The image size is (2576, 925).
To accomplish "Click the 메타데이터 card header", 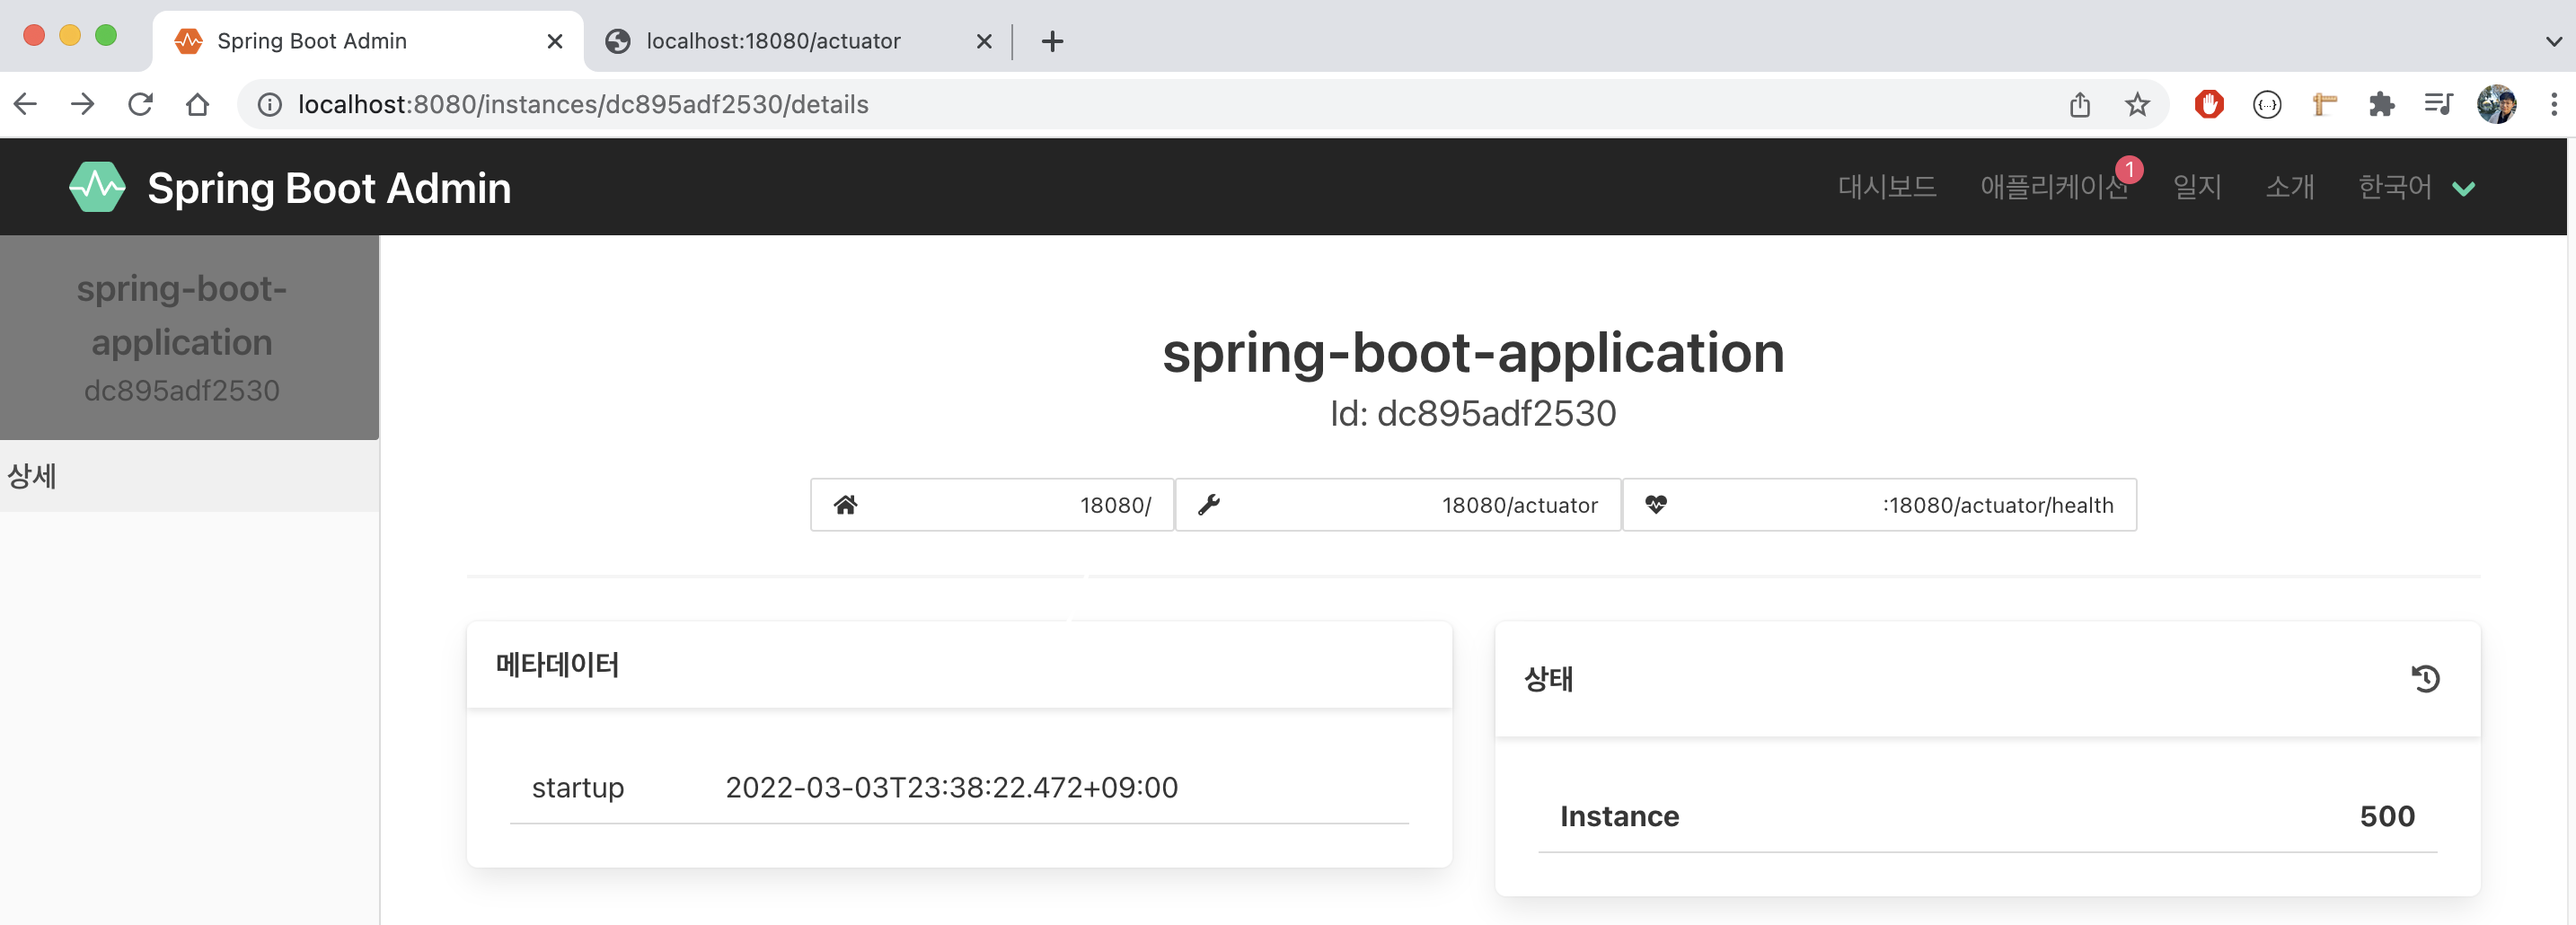I will pos(959,665).
